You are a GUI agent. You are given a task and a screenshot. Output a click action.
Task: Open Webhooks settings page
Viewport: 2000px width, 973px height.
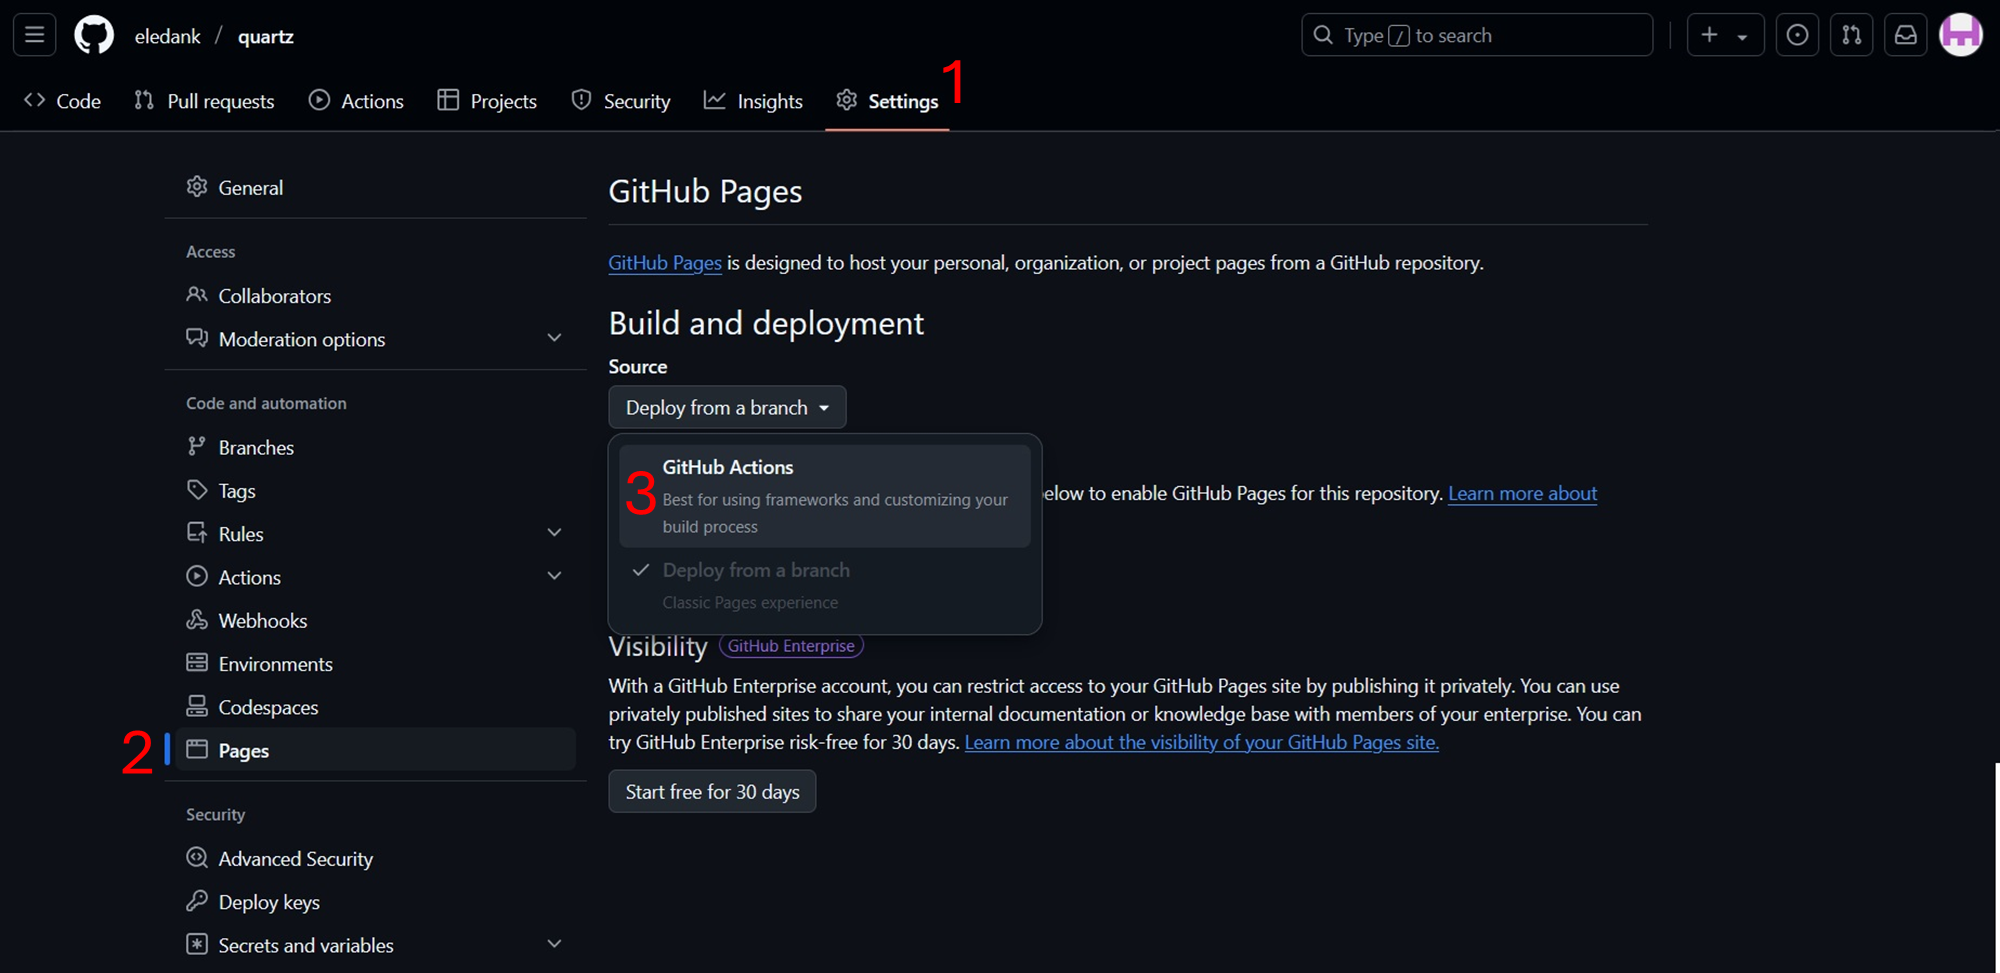(376, 620)
